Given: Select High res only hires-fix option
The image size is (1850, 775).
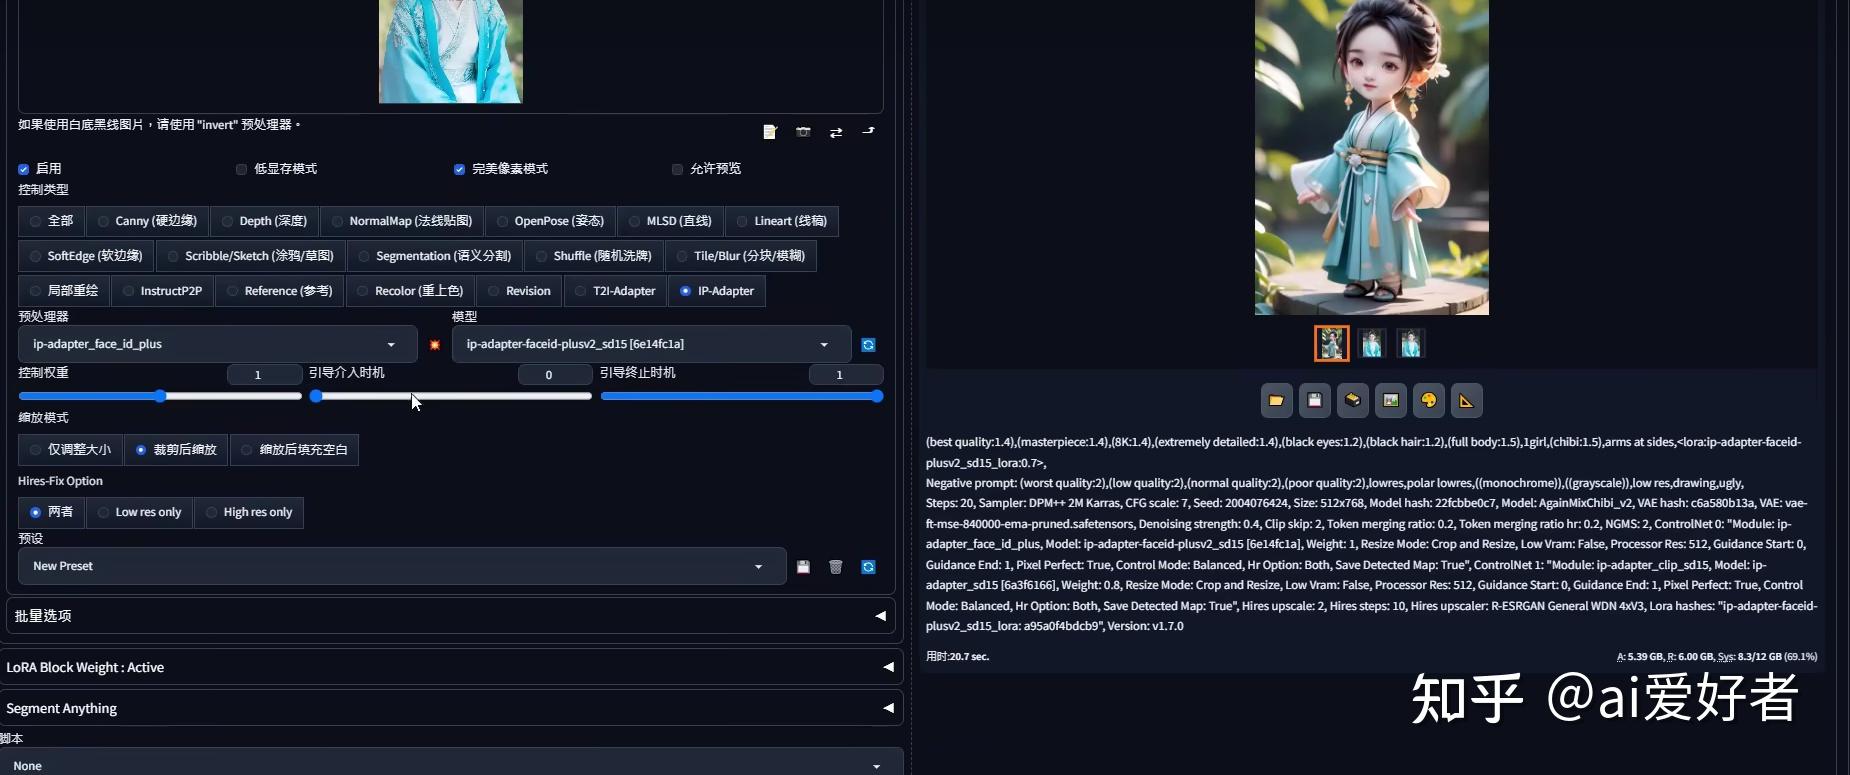Looking at the screenshot, I should [x=248, y=512].
